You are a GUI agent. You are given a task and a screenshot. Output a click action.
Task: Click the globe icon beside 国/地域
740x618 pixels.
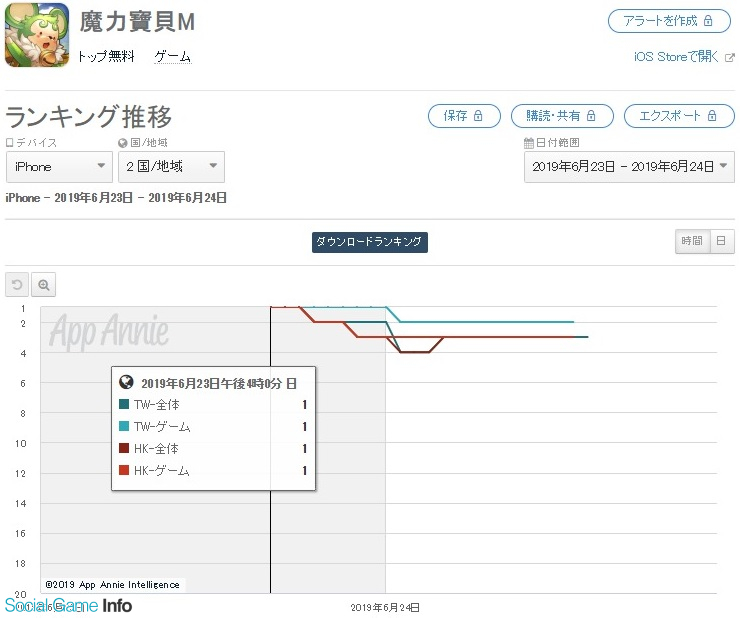coord(123,143)
